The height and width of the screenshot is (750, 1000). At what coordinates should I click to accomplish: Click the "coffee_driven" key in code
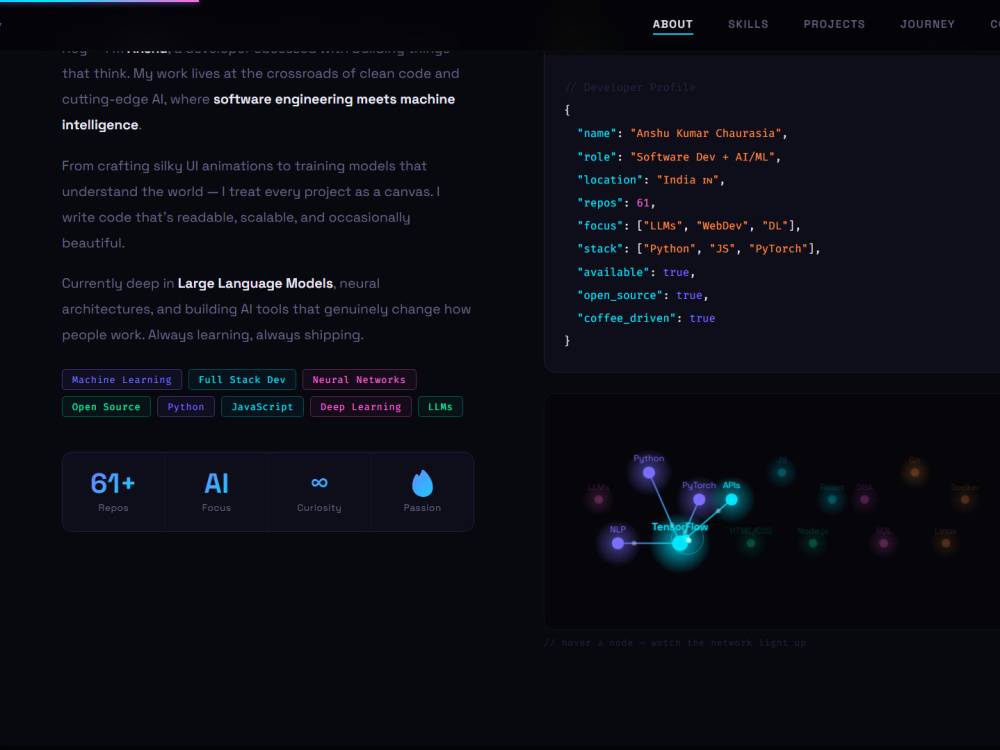(627, 318)
